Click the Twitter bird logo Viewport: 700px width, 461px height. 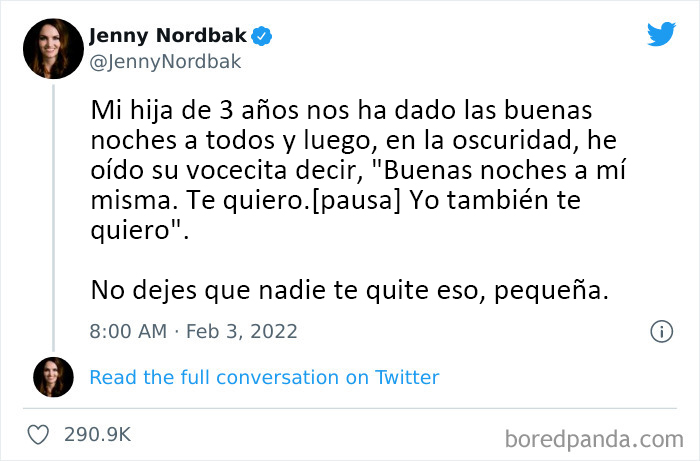coord(661,35)
